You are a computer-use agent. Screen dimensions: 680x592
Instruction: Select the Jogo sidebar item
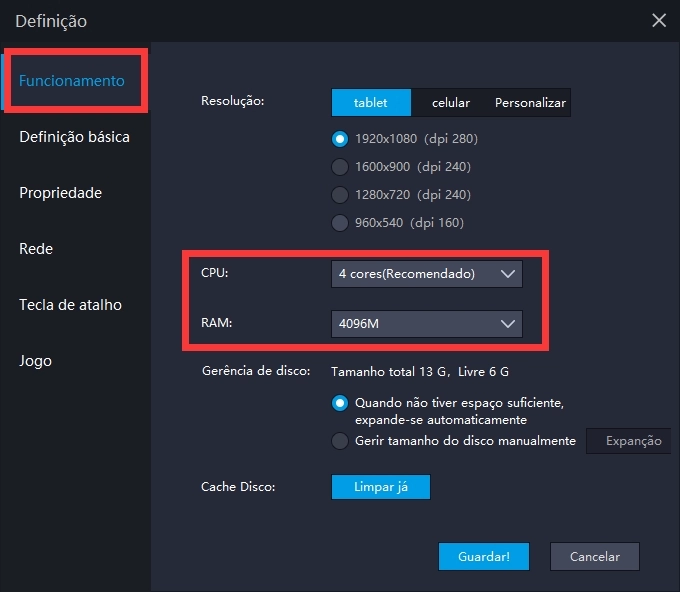[35, 361]
